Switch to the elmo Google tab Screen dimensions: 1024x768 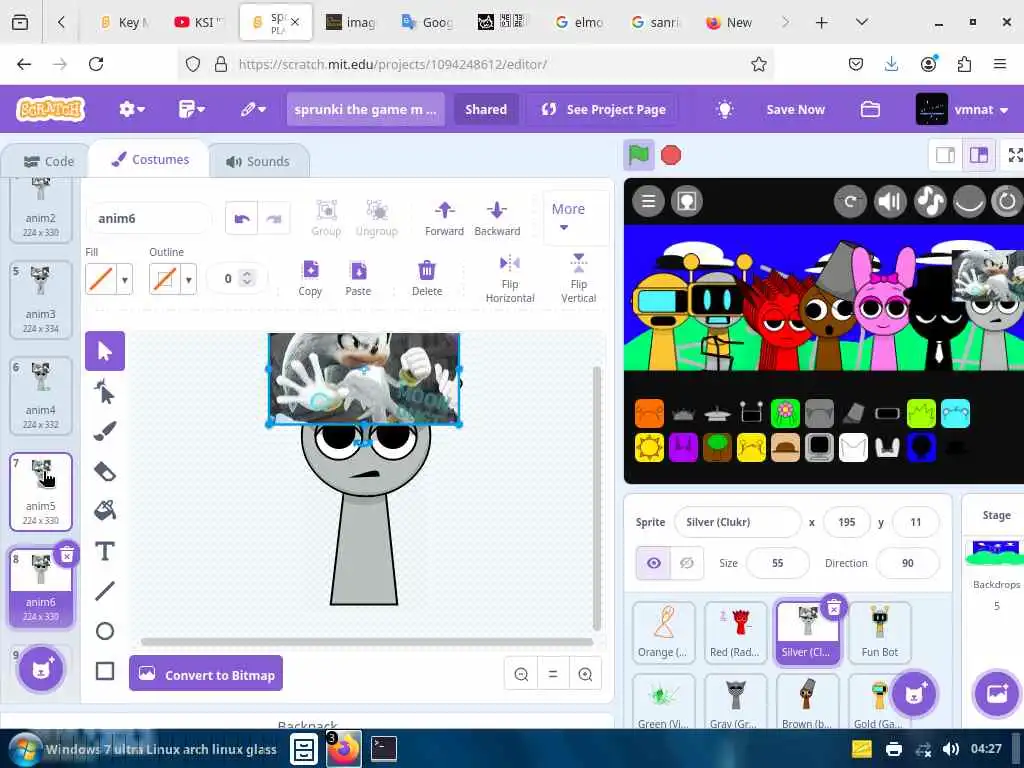coord(579,22)
